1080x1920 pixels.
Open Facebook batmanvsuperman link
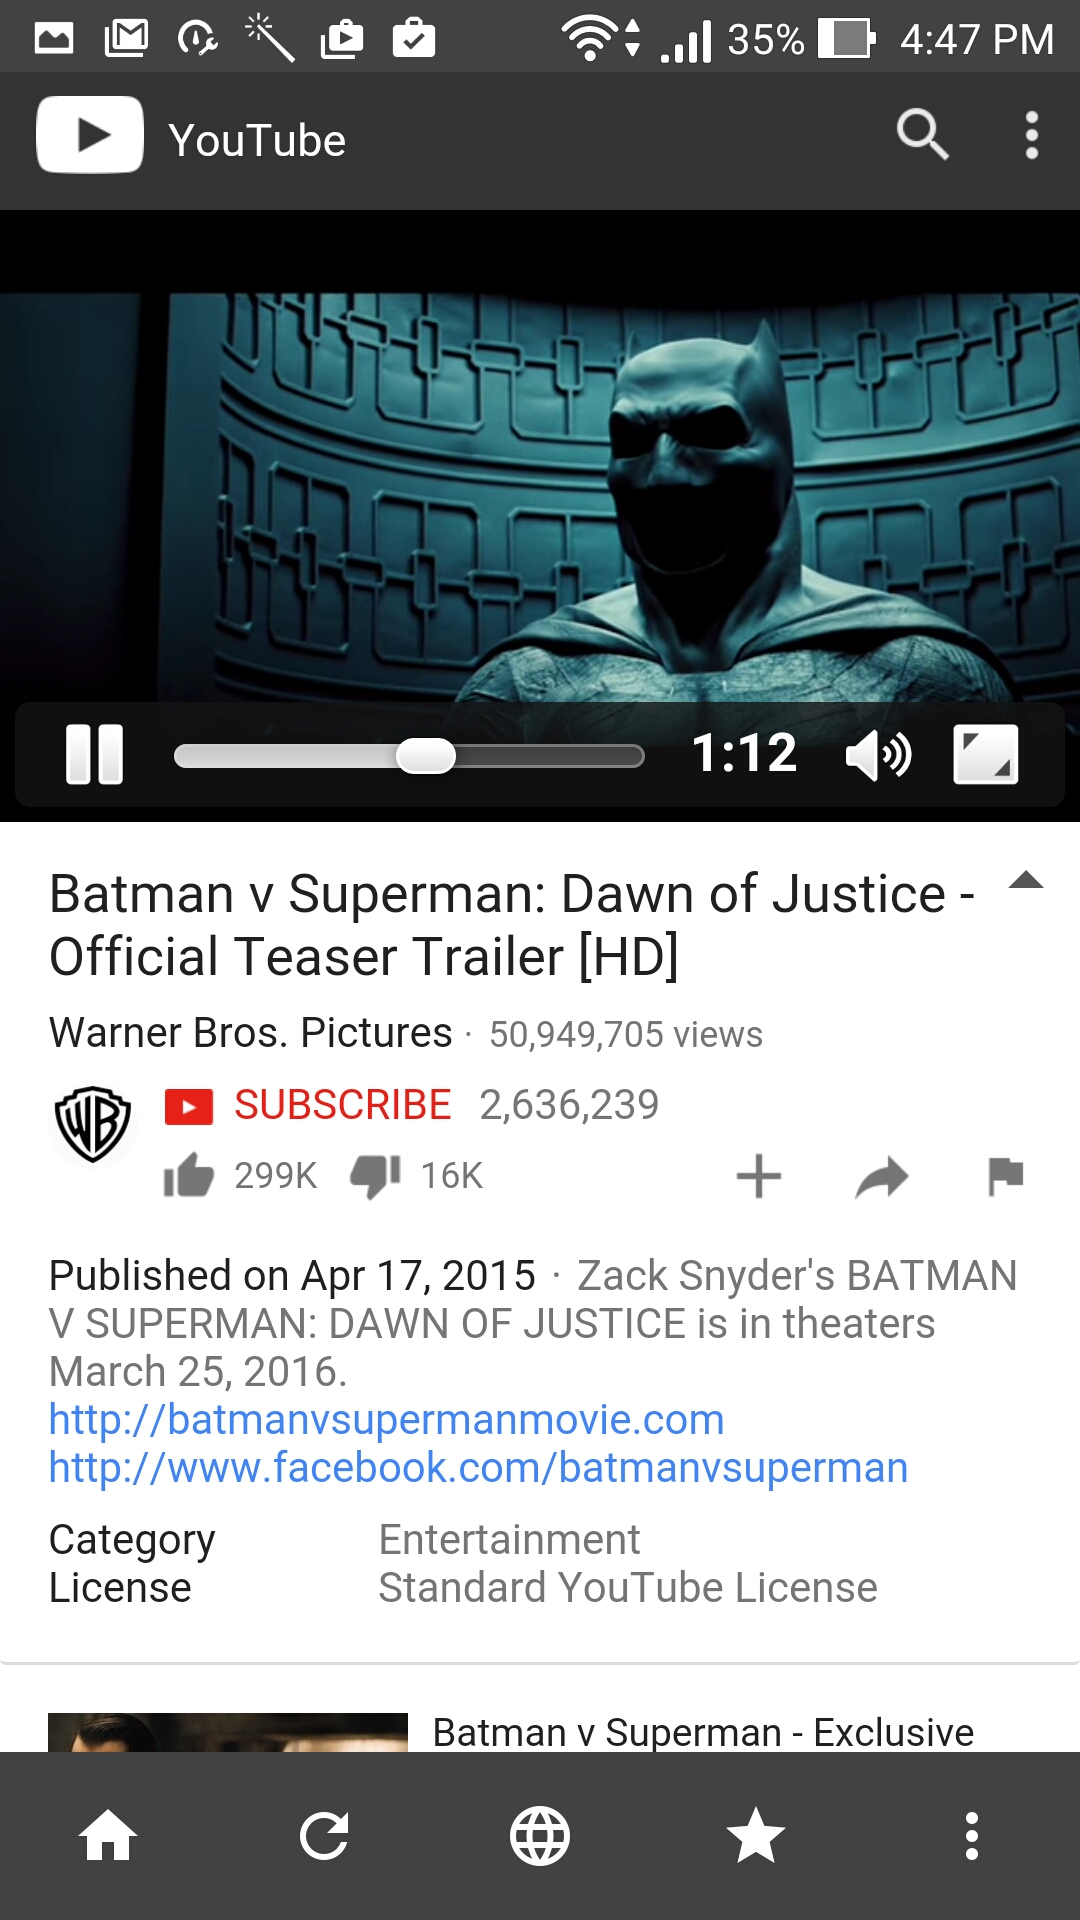(x=478, y=1468)
